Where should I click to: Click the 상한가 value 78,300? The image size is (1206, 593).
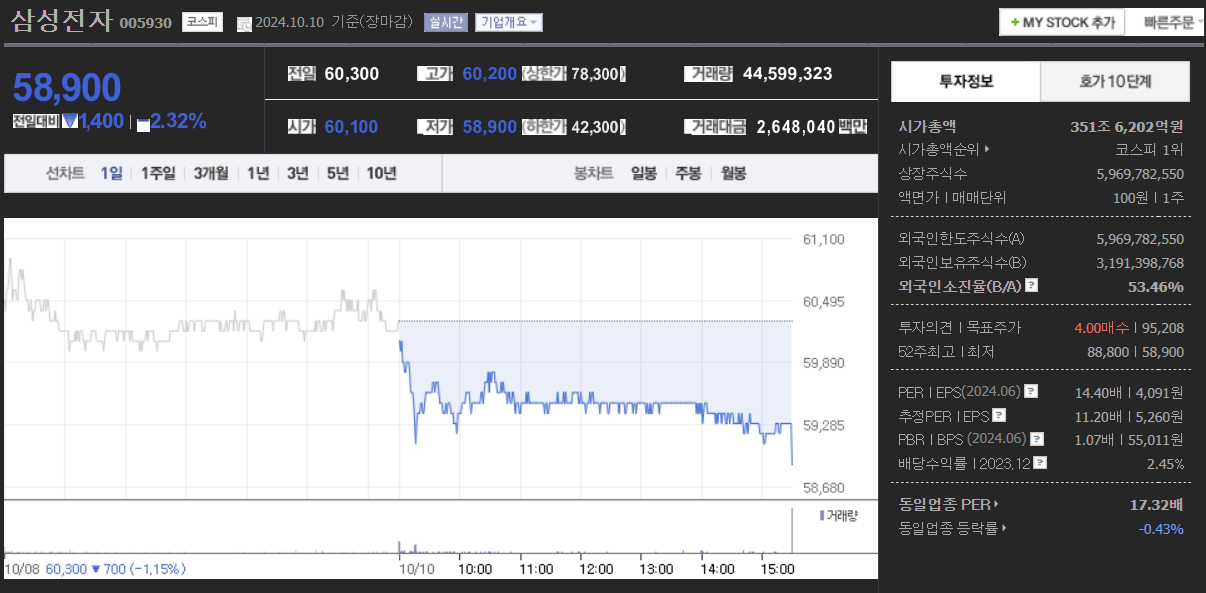tap(596, 74)
